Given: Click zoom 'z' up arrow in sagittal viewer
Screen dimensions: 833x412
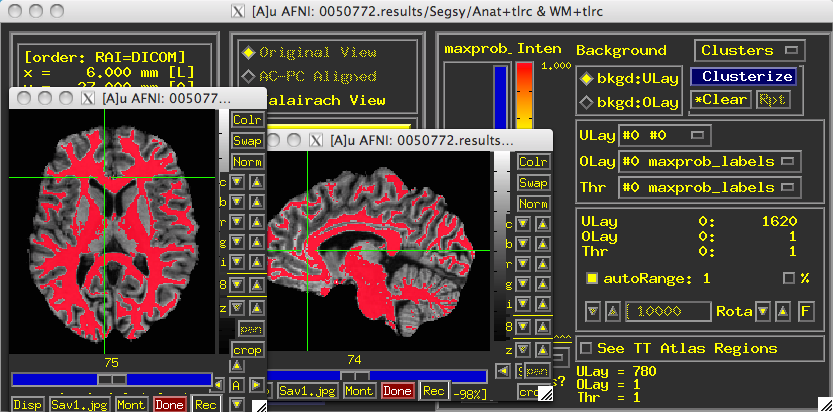Looking at the screenshot, I should click(x=542, y=349).
